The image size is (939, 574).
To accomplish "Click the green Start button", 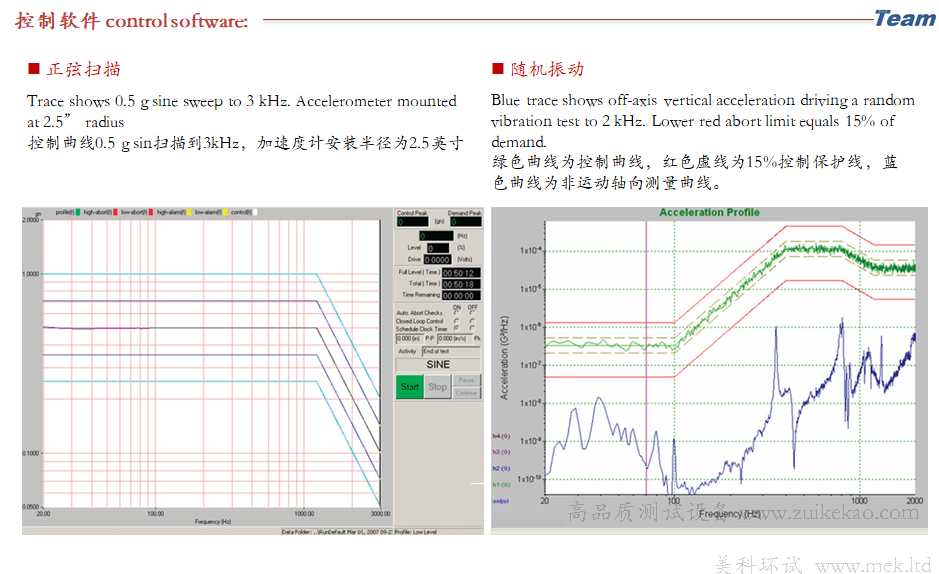I will pyautogui.click(x=410, y=387).
